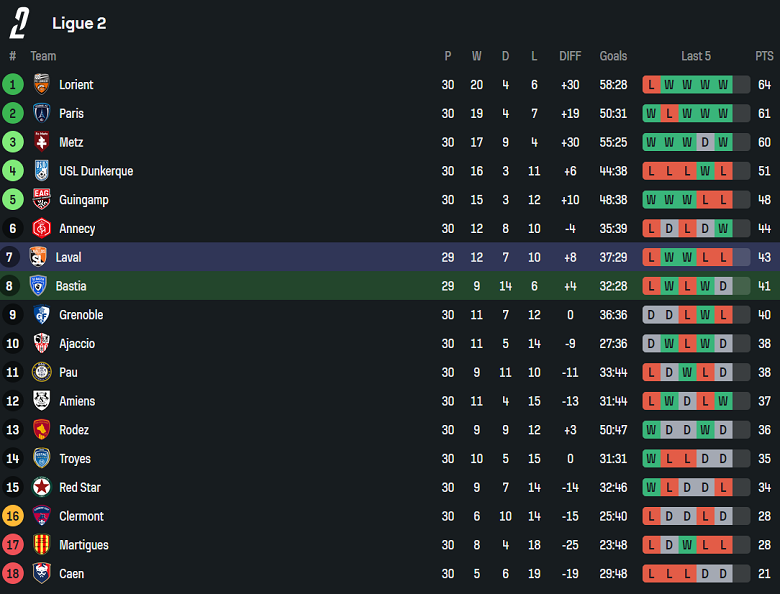Click the Caen team badge
Image resolution: width=780 pixels, height=594 pixels.
[41, 574]
